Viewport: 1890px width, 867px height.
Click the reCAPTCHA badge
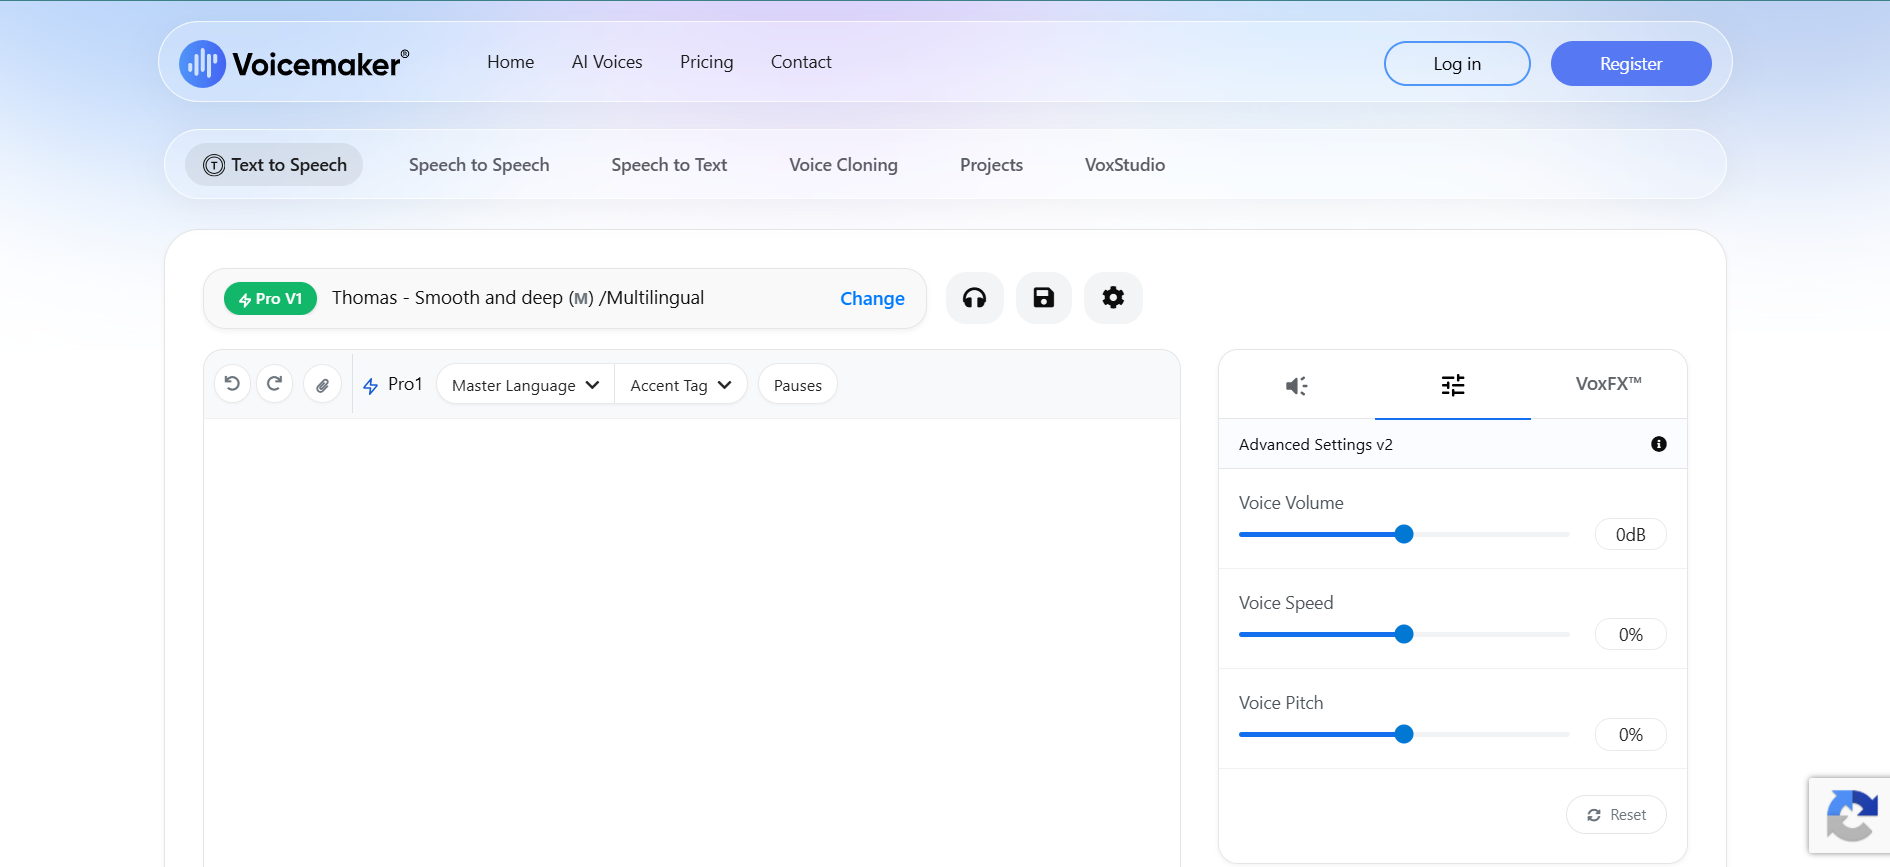coord(1849,816)
